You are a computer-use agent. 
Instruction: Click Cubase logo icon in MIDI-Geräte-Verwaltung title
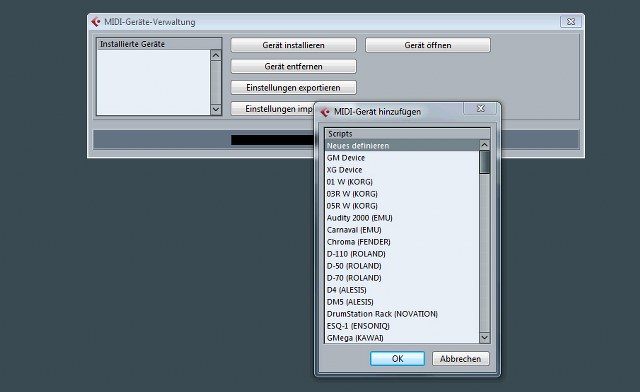[96, 22]
